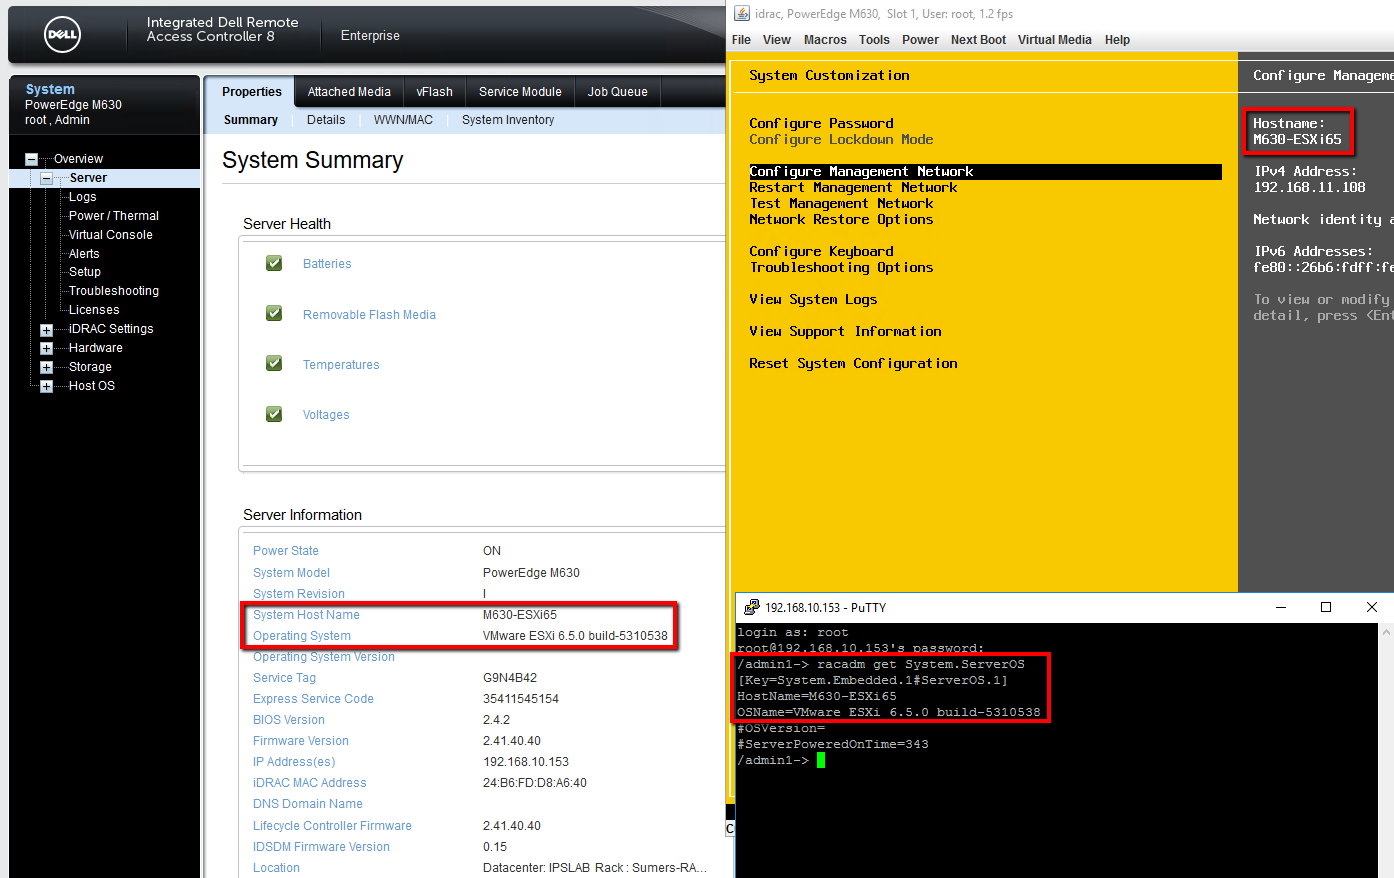This screenshot has width=1394, height=878.
Task: Open the Macros menu in virtual console
Action: coord(825,39)
